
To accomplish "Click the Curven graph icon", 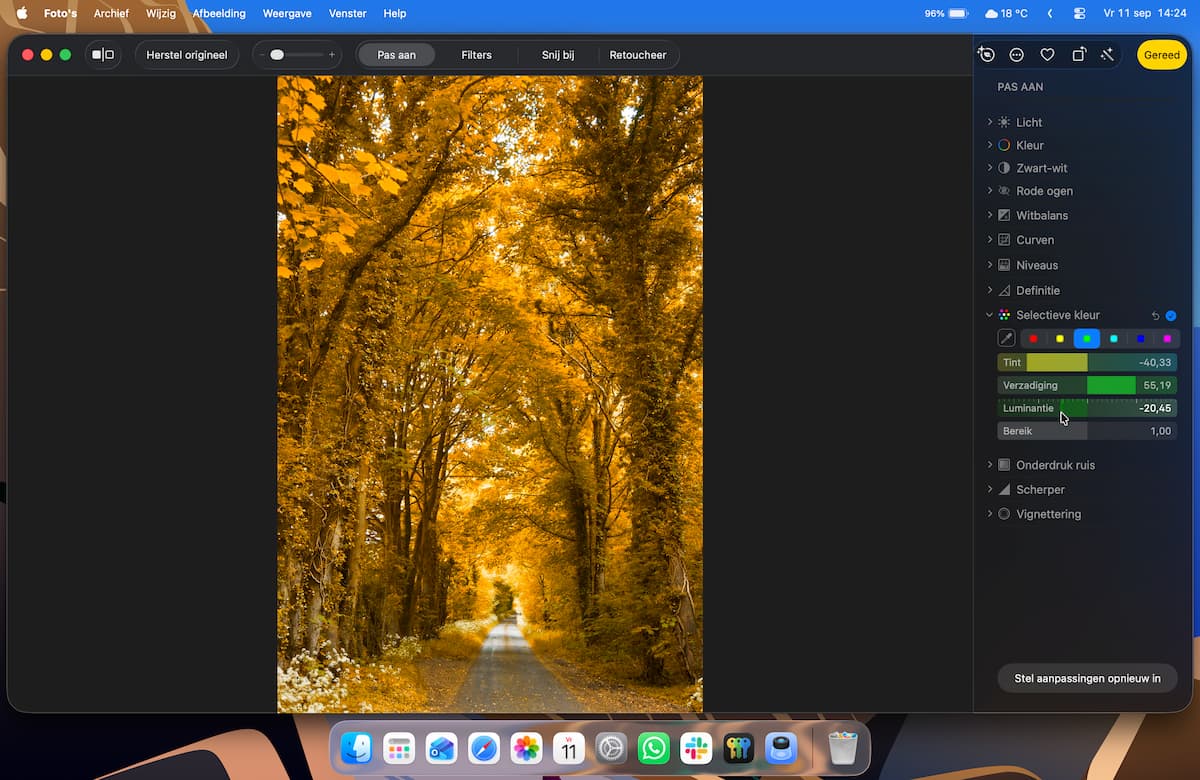I will [1004, 240].
